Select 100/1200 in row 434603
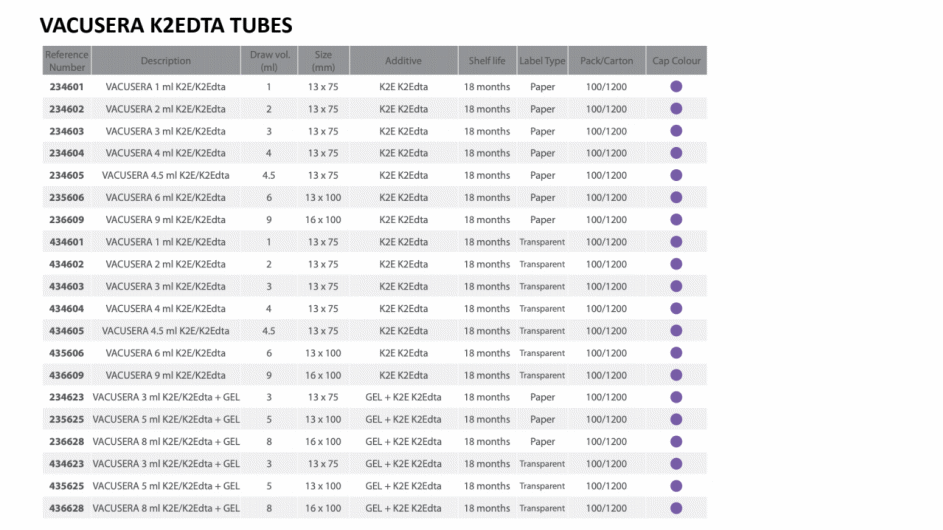The width and height of the screenshot is (943, 530). (607, 286)
